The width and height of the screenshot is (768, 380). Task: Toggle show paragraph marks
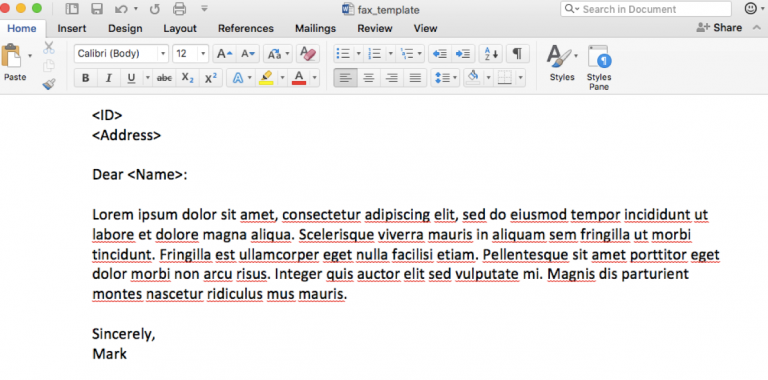tap(517, 53)
